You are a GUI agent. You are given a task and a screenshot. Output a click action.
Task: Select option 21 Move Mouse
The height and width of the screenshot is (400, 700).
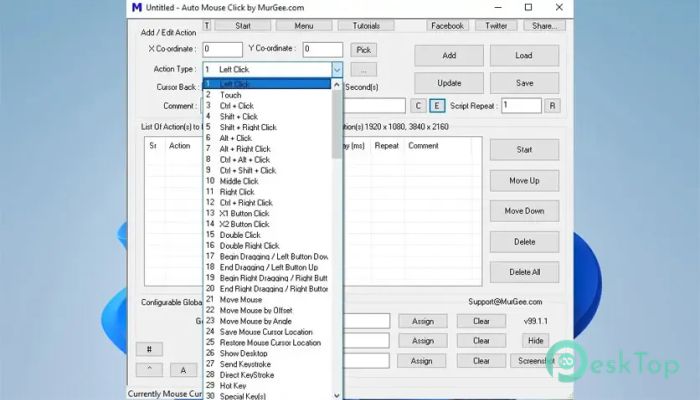tap(267, 300)
